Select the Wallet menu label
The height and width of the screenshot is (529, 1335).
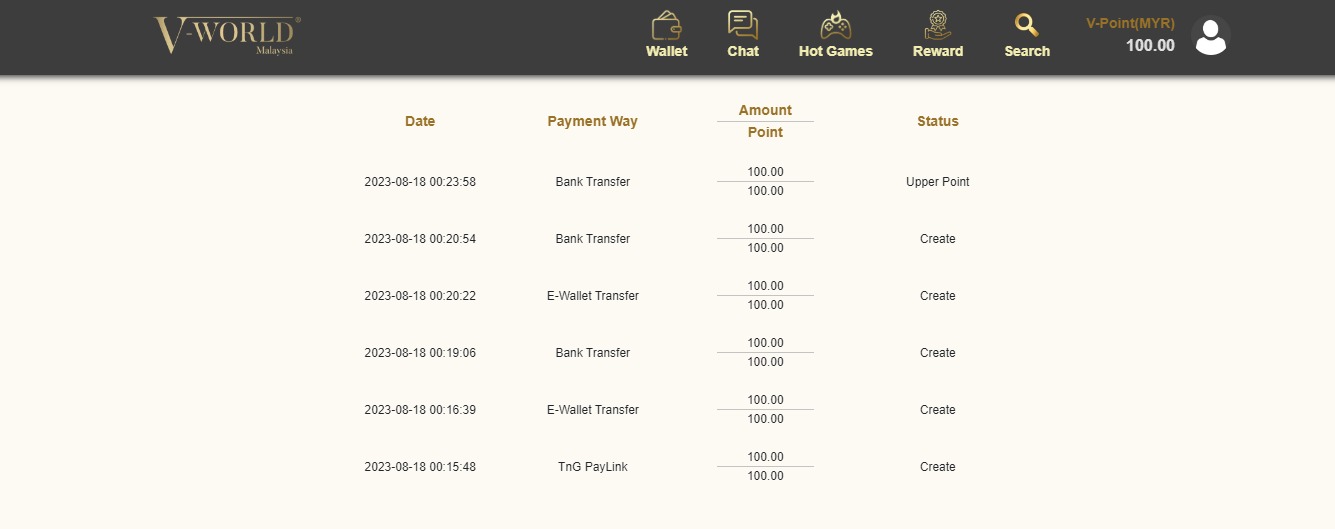[666, 51]
